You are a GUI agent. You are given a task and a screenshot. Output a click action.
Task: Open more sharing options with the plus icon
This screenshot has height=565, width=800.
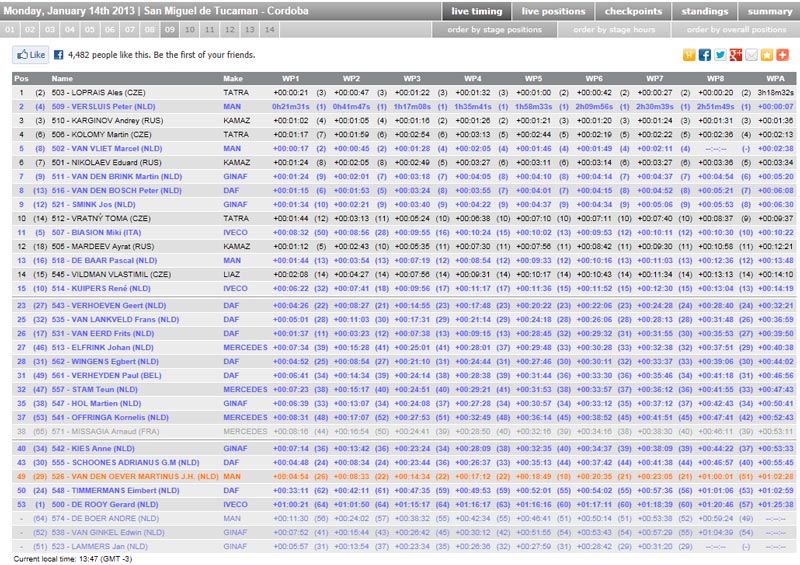click(x=782, y=55)
